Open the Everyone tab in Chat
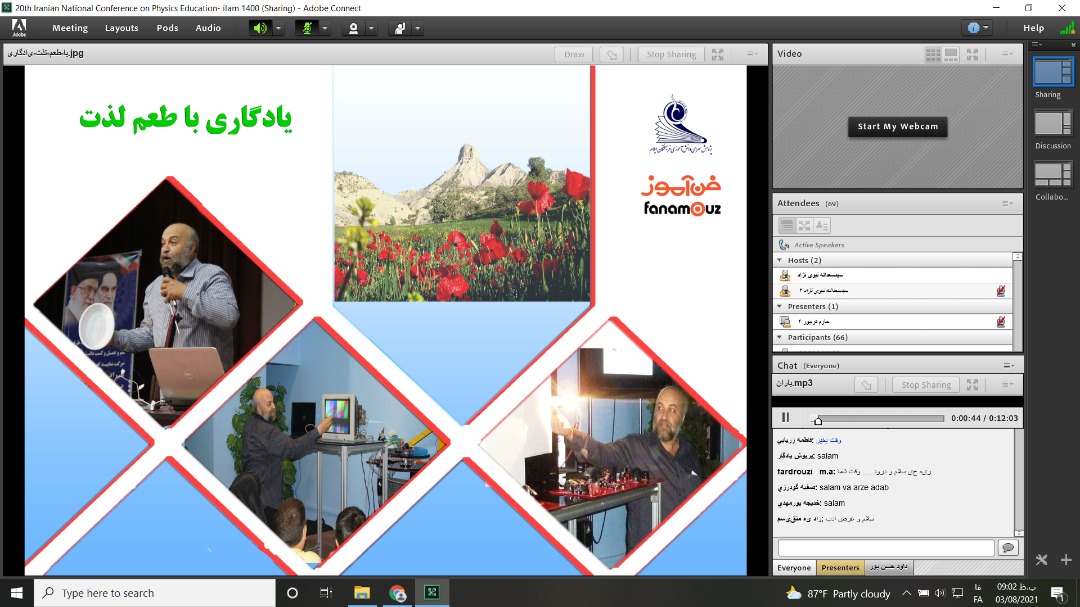 (x=794, y=567)
